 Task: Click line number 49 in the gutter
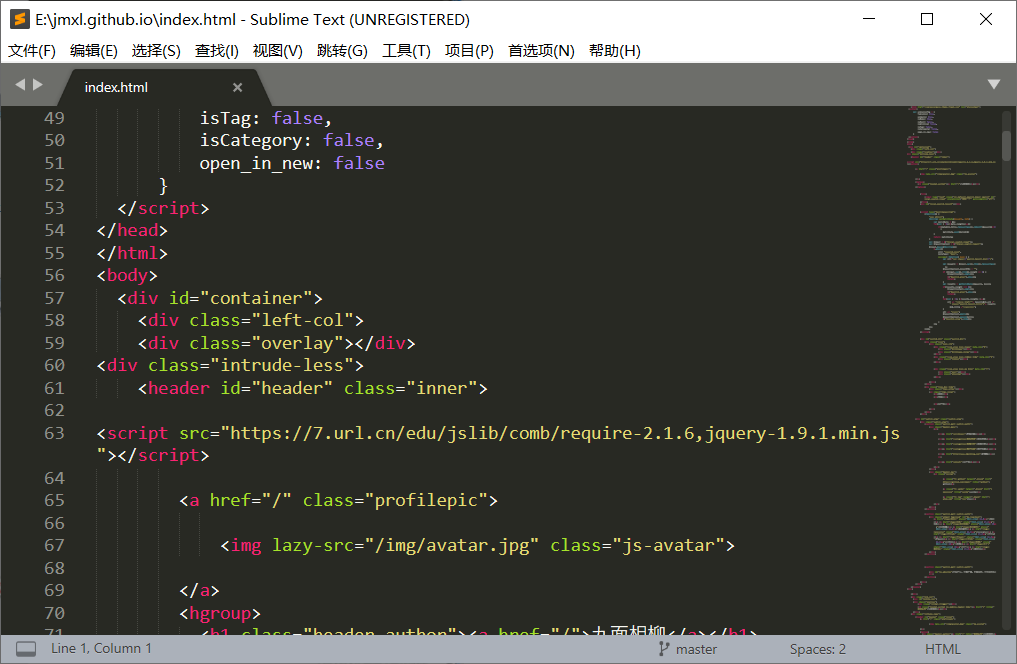pyautogui.click(x=54, y=118)
